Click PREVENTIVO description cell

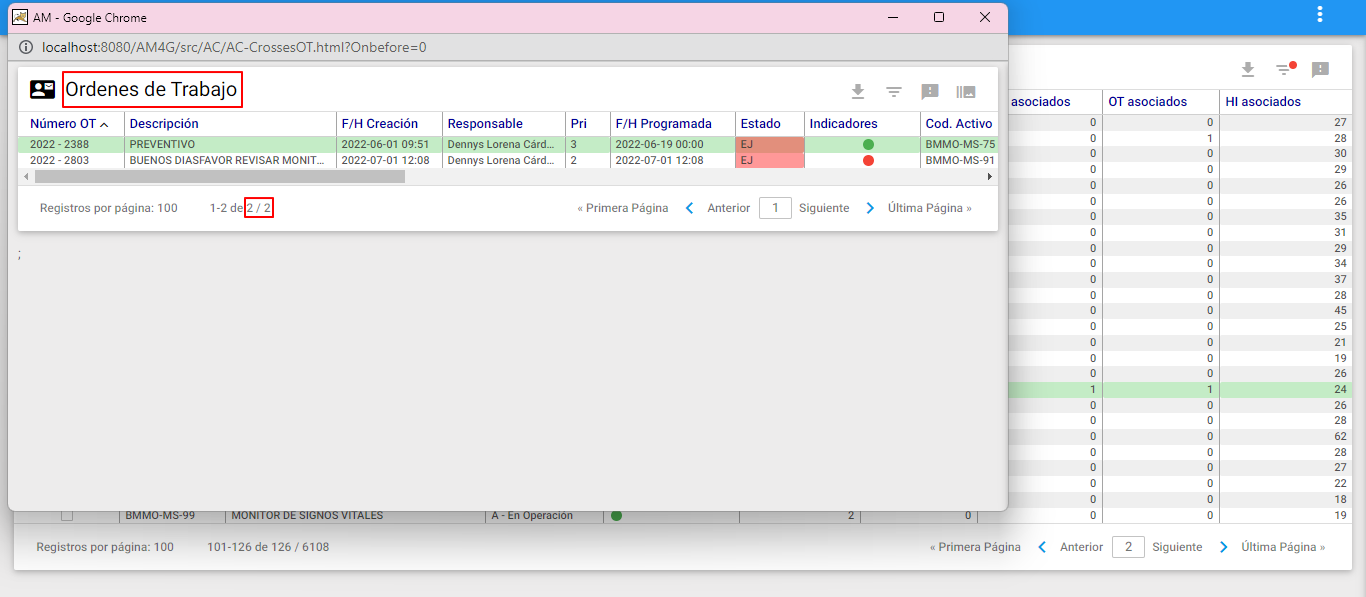162,144
